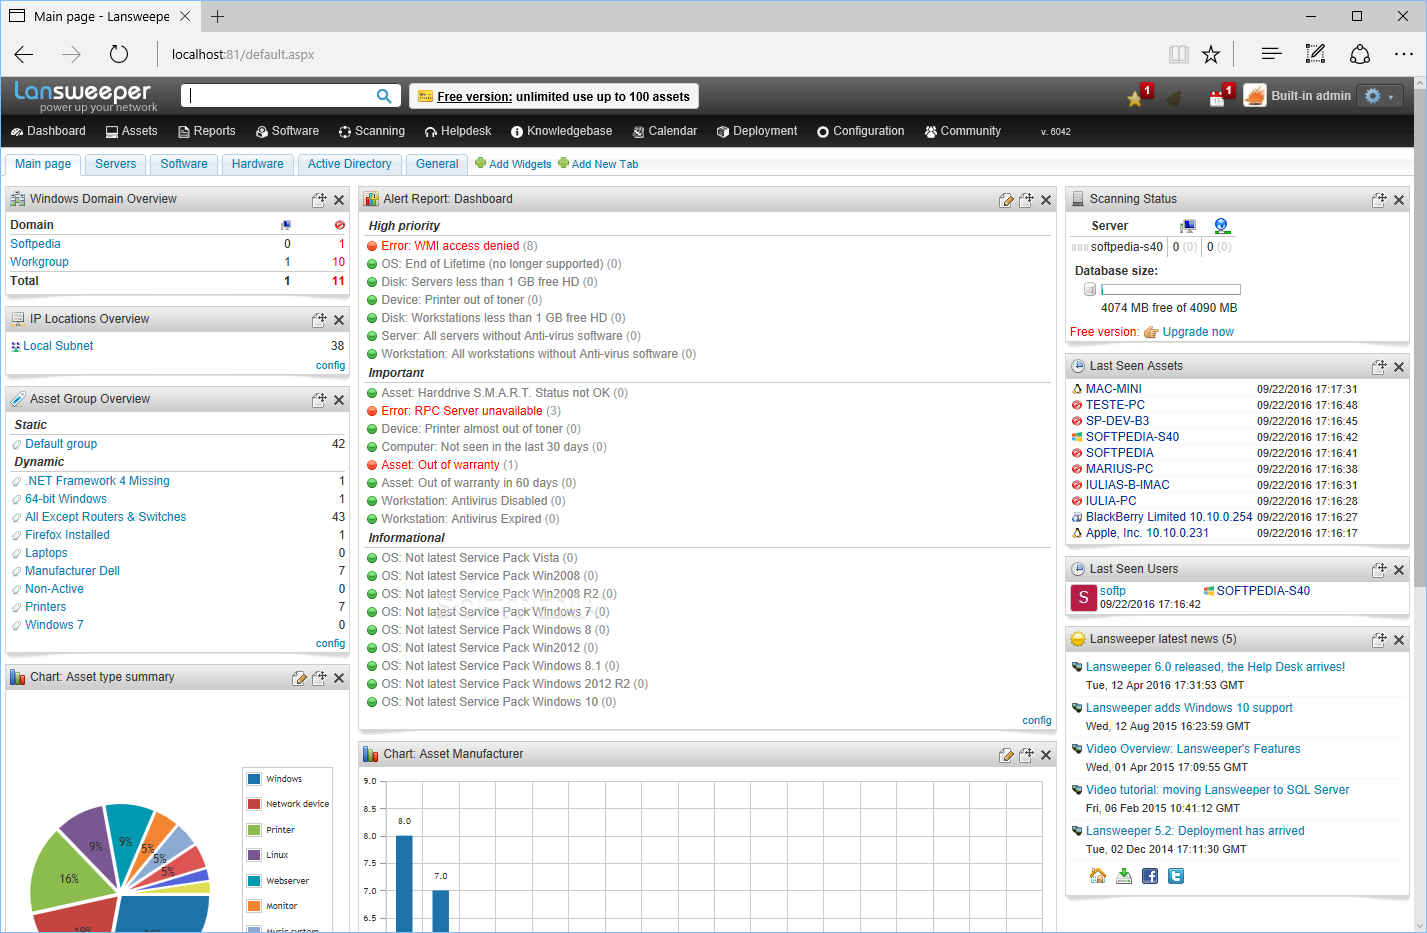Switch to the Active Directory tab
This screenshot has height=933, width=1427.
pyautogui.click(x=349, y=164)
